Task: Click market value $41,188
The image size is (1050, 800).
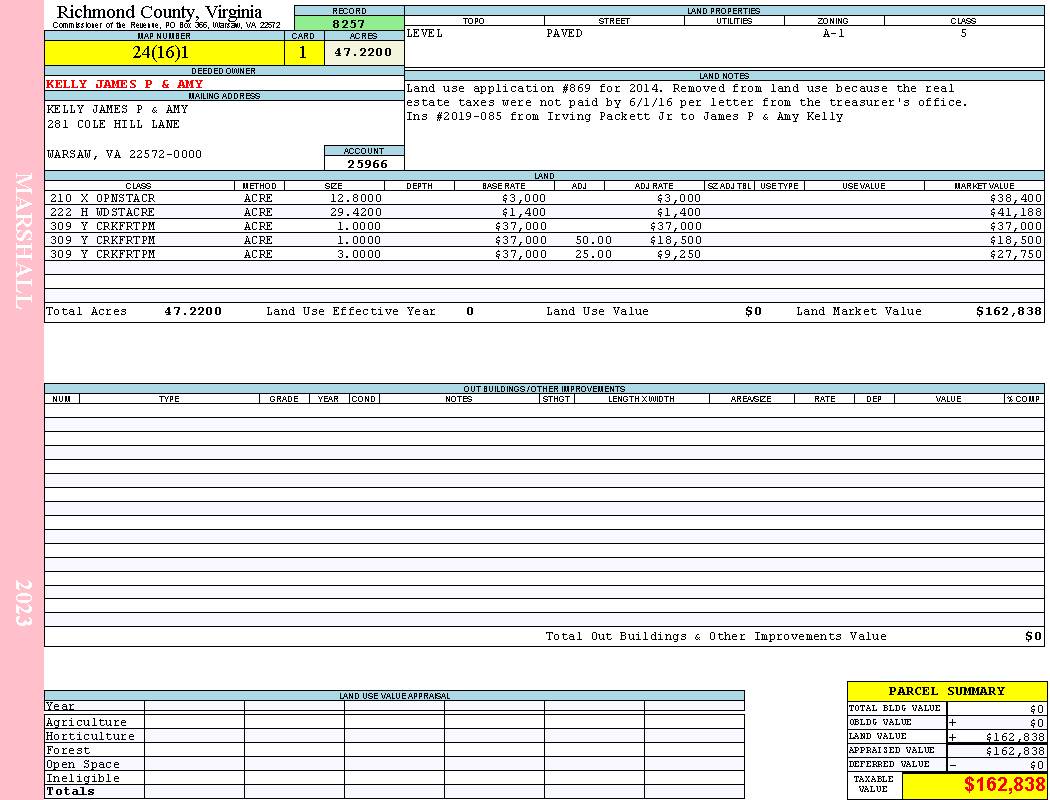Action: [1016, 213]
